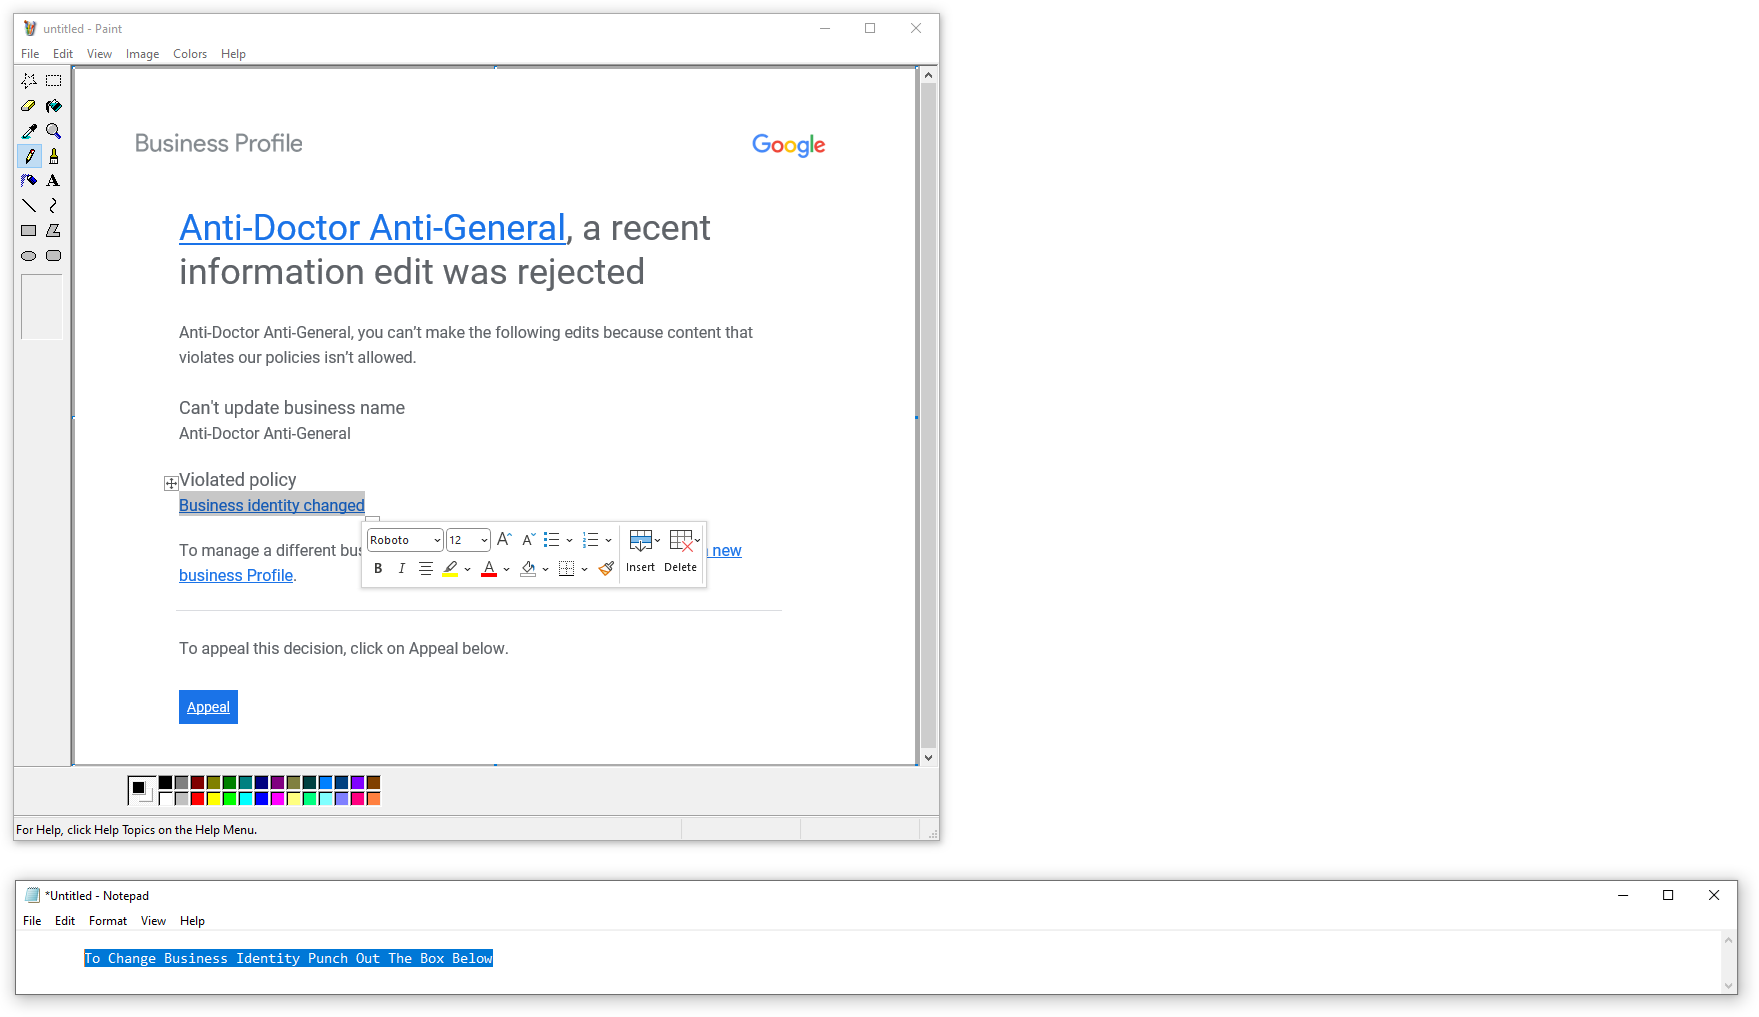The height and width of the screenshot is (1017, 1759).
Task: Select the Text tool in Paint
Action: (54, 181)
